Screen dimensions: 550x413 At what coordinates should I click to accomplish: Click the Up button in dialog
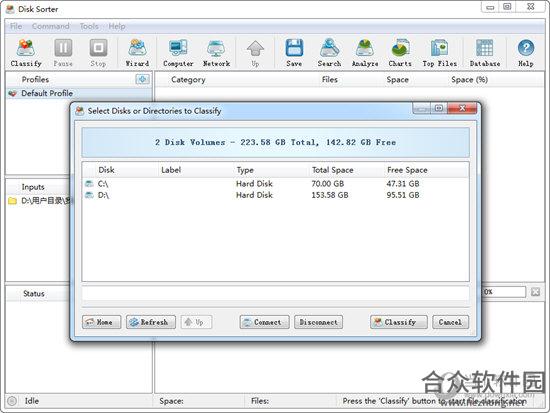tap(196, 322)
